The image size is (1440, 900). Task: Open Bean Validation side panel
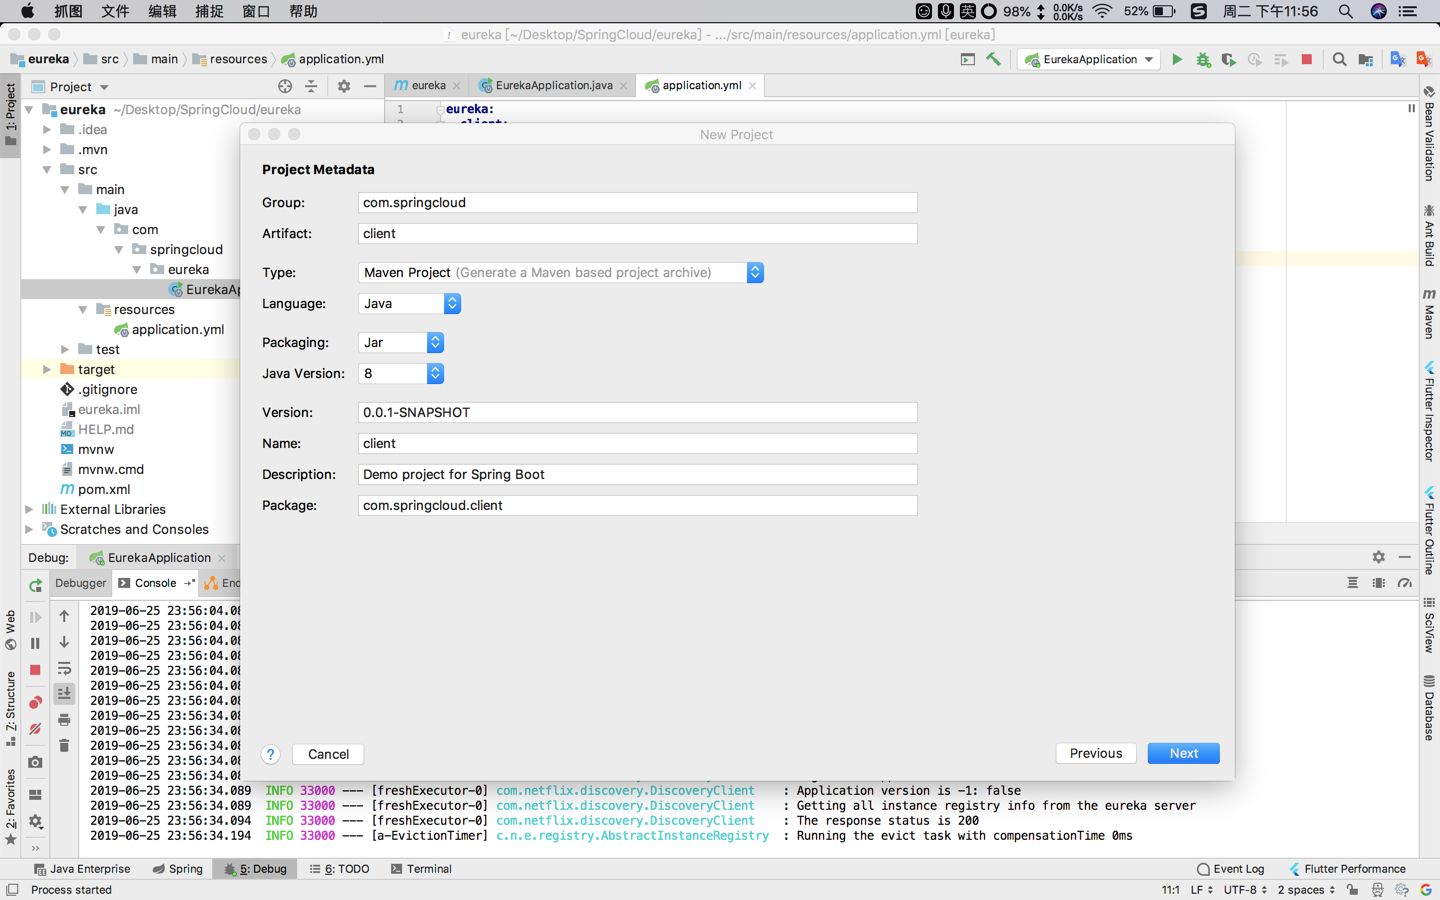pyautogui.click(x=1429, y=133)
